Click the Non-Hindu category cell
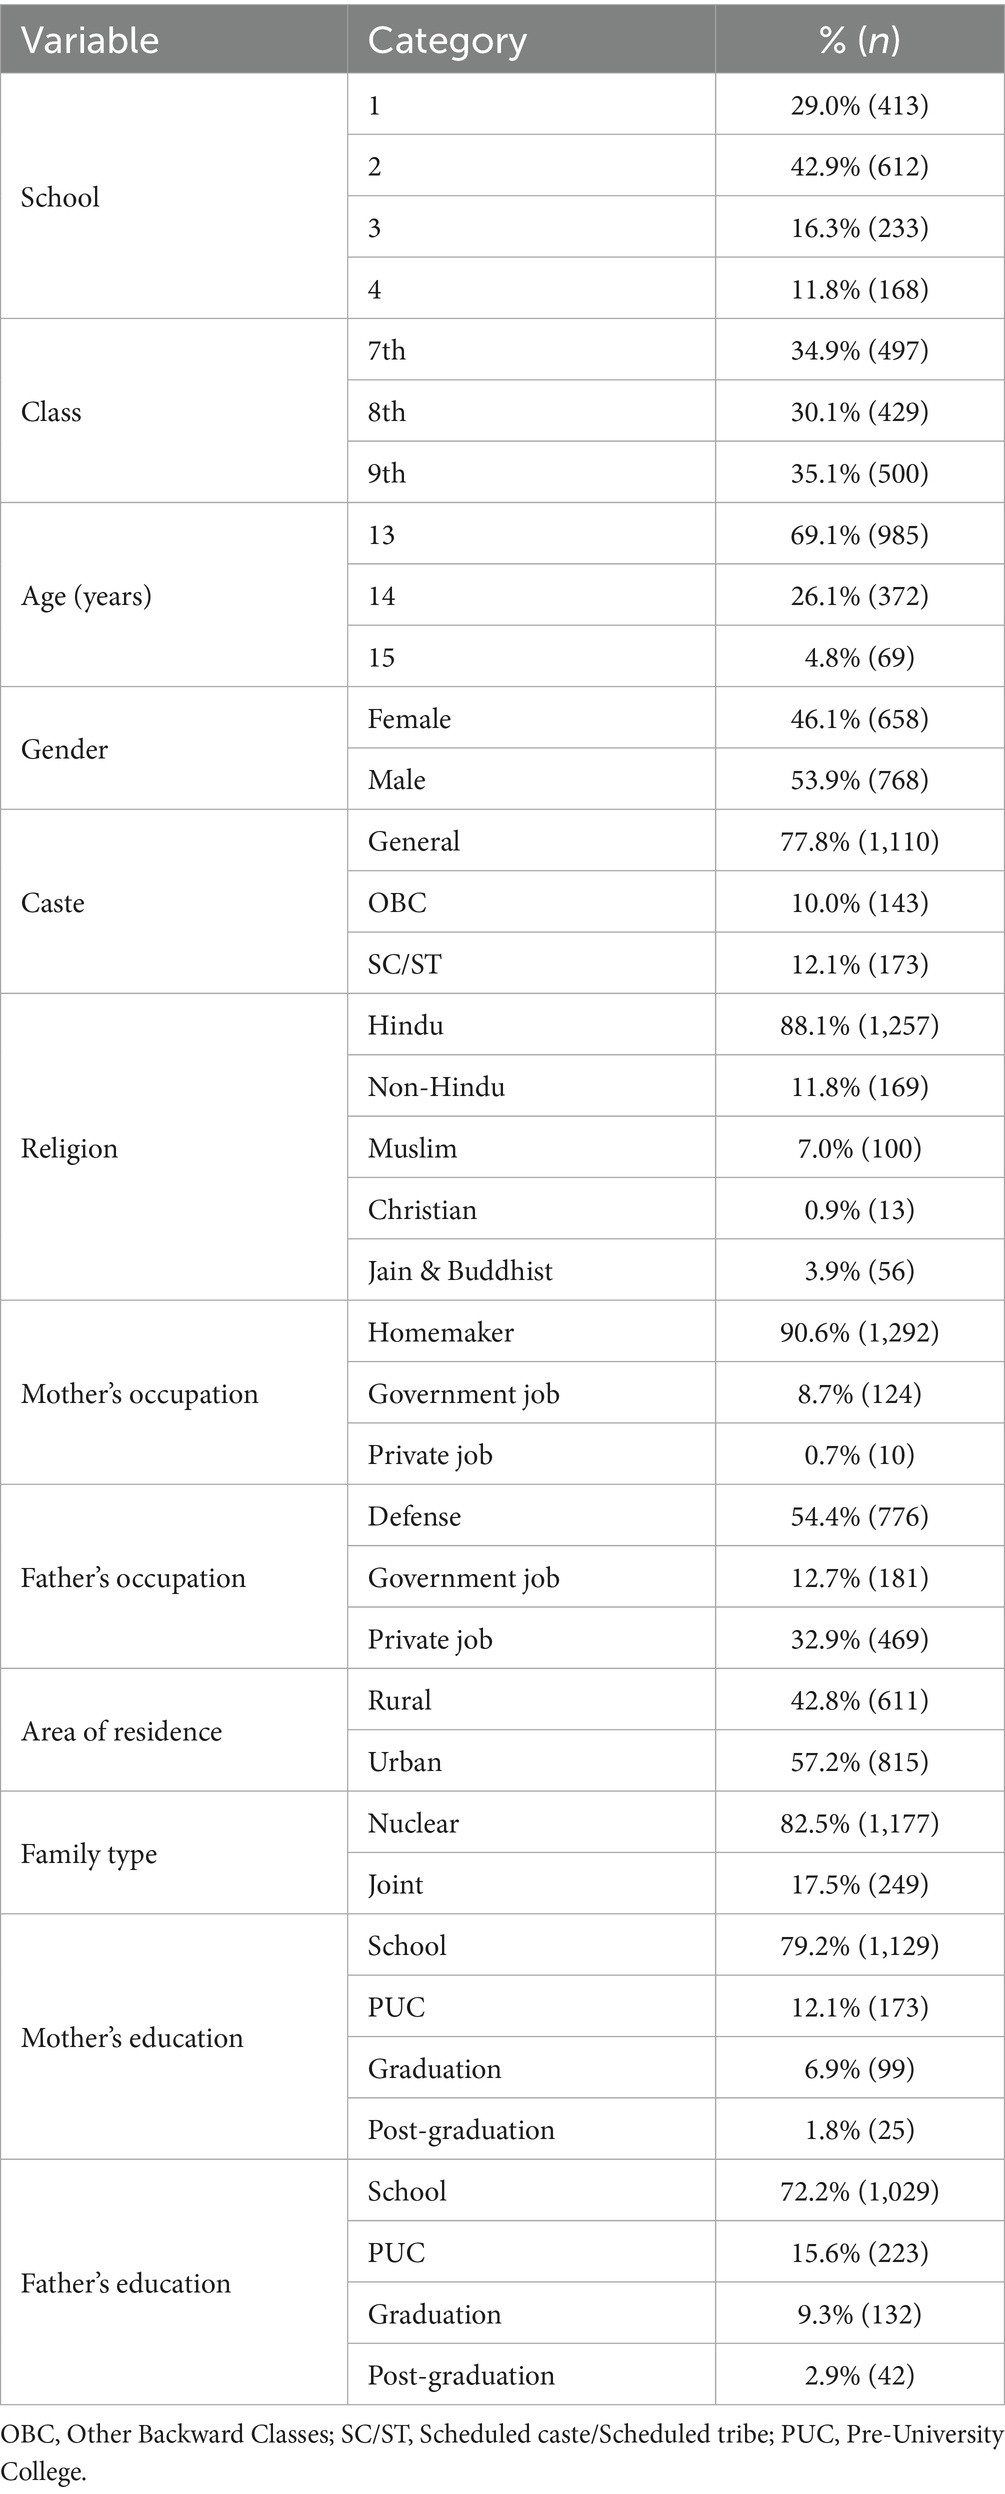Image resolution: width=1005 pixels, height=2494 pixels. (x=436, y=1087)
